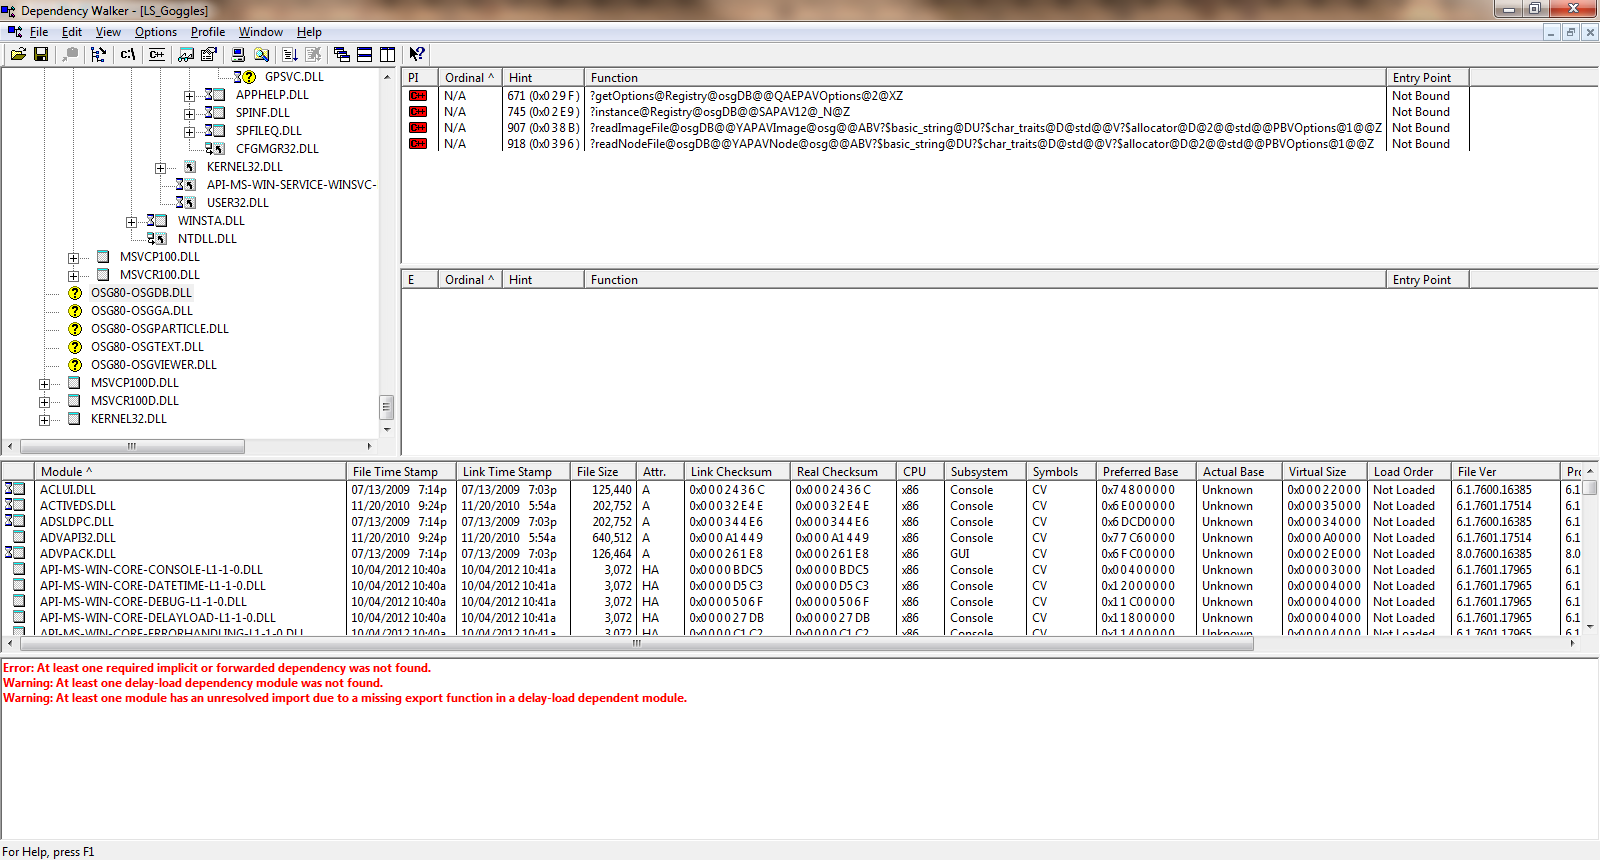The height and width of the screenshot is (860, 1600).
Task: Click red import icon for readNodeFile function
Action: (418, 144)
